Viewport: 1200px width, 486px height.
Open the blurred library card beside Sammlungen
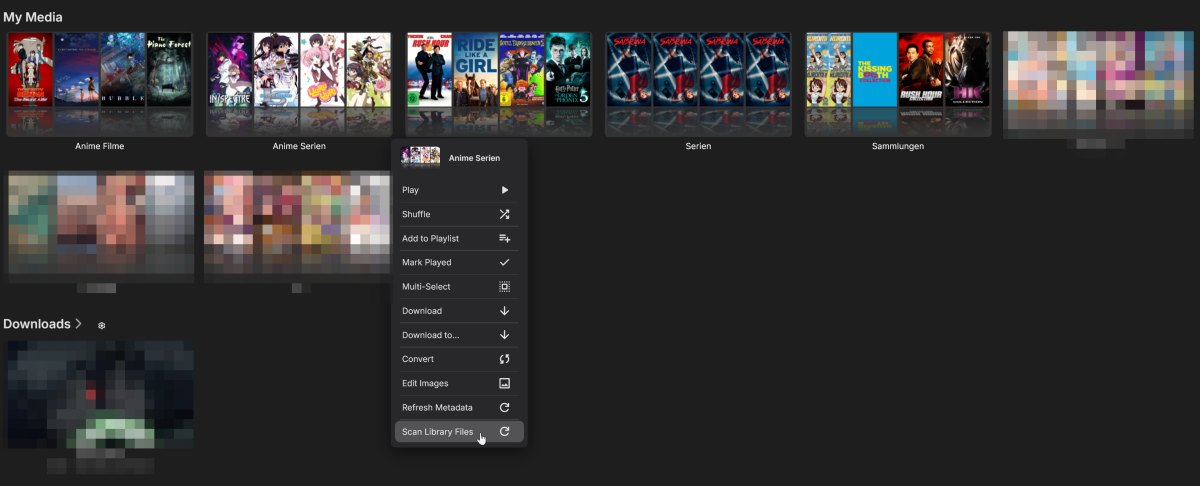pos(1099,85)
